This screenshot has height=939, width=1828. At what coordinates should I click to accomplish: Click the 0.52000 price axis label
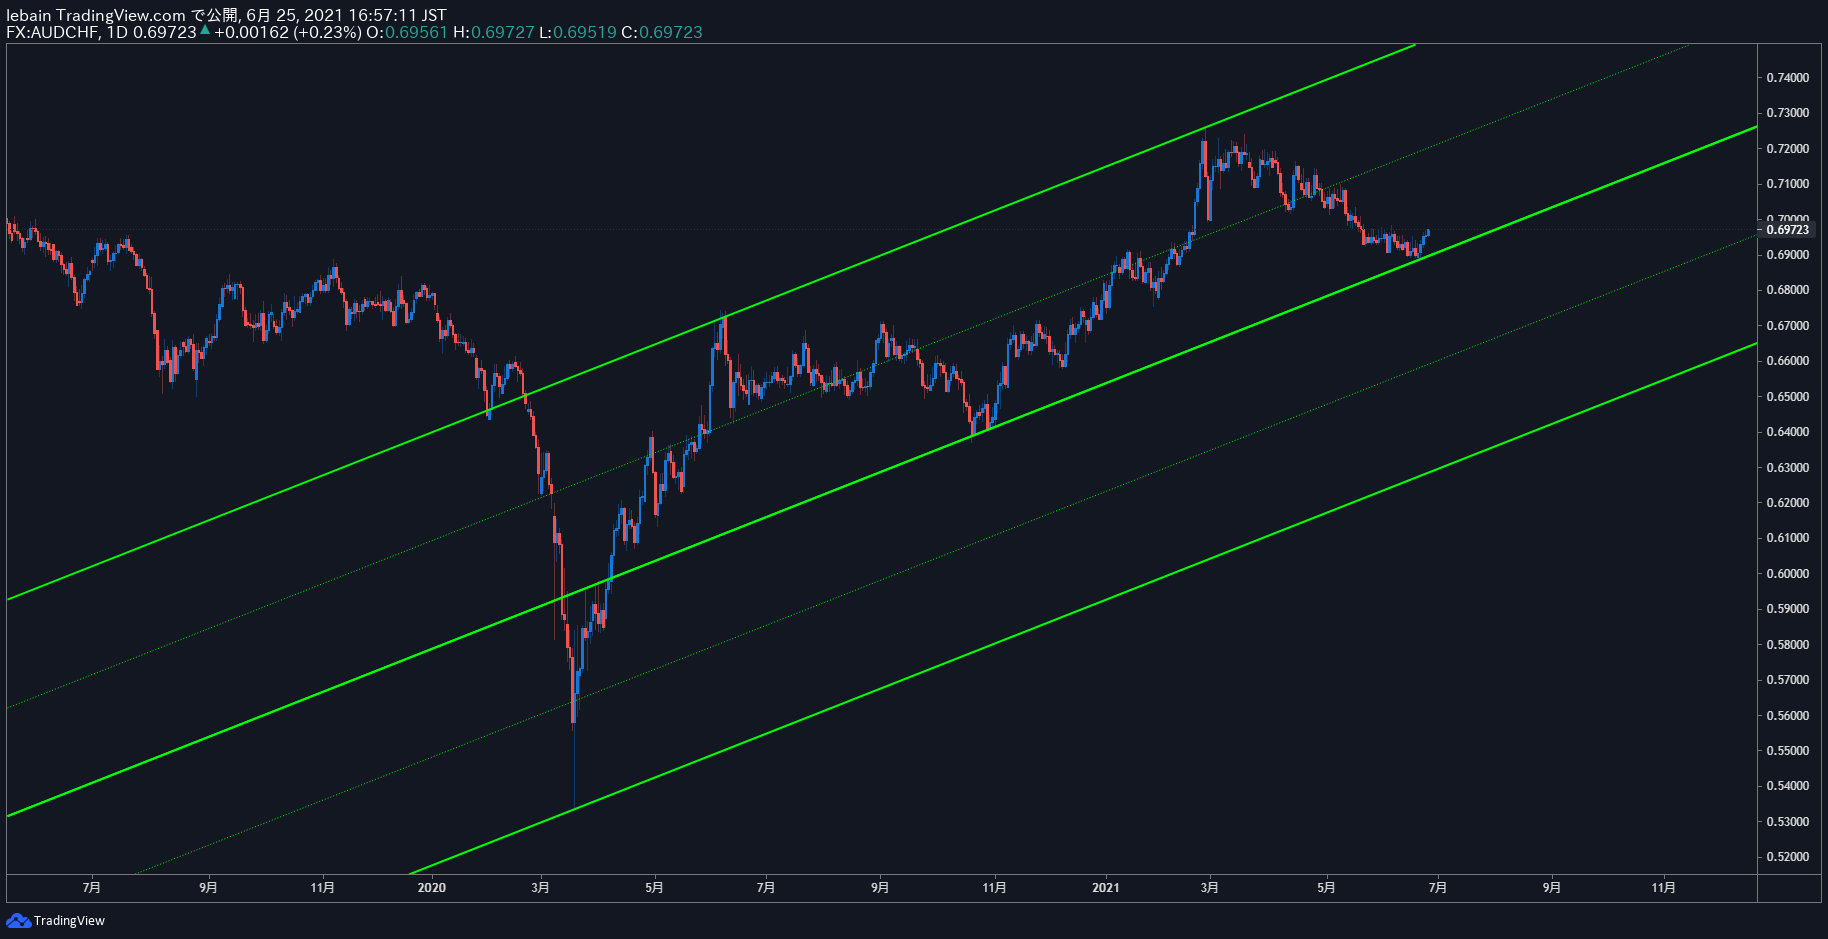point(1788,857)
